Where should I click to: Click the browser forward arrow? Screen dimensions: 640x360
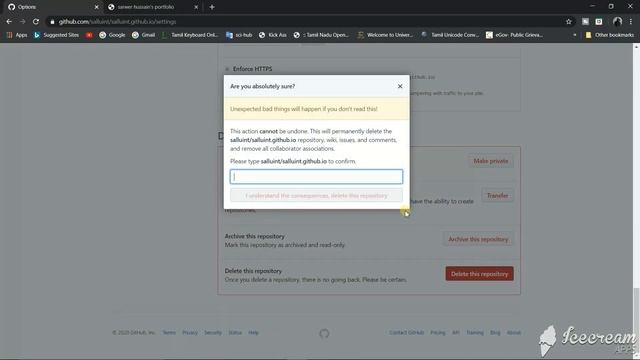pos(22,21)
